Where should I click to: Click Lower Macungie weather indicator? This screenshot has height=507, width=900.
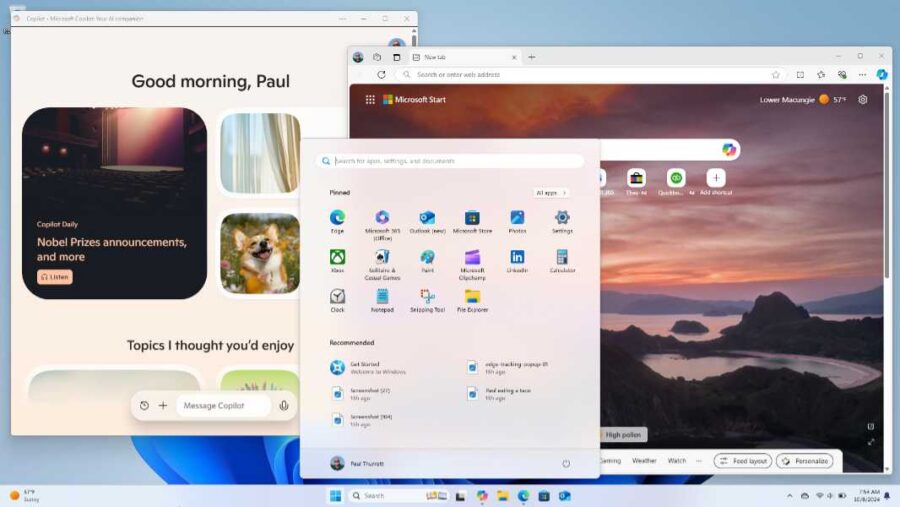(802, 99)
